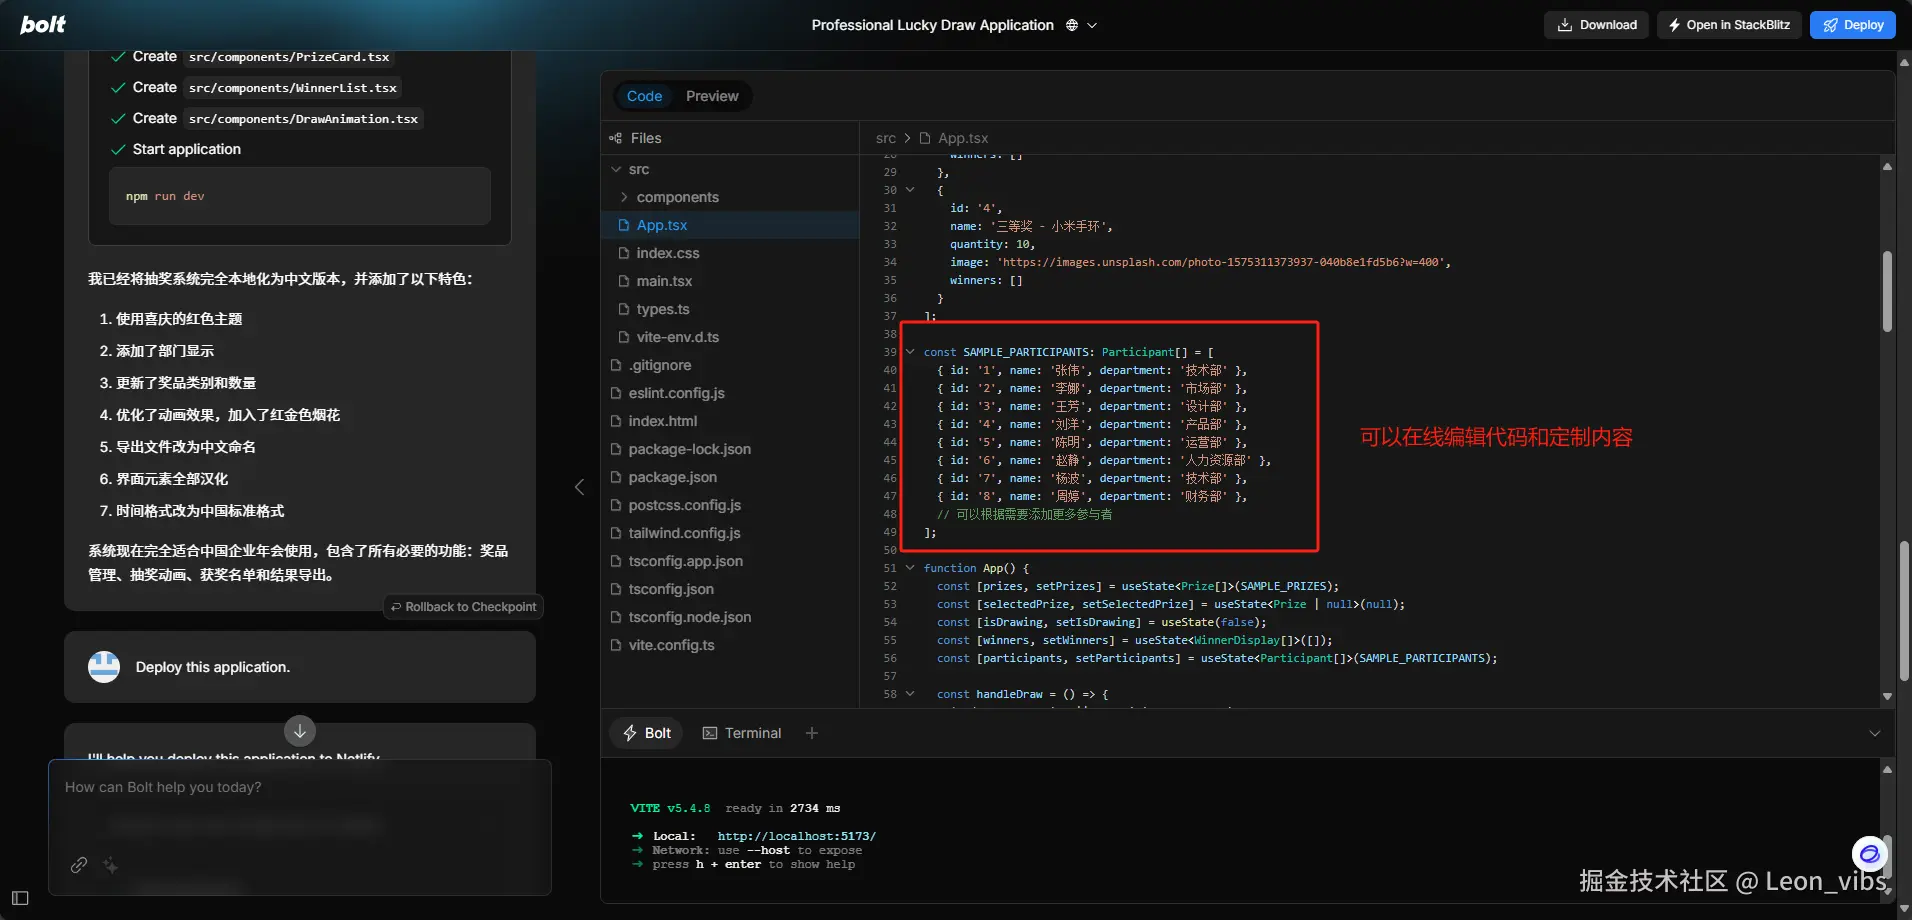Open tsconfig.node.json file
This screenshot has width=1912, height=920.
click(x=730, y=617)
